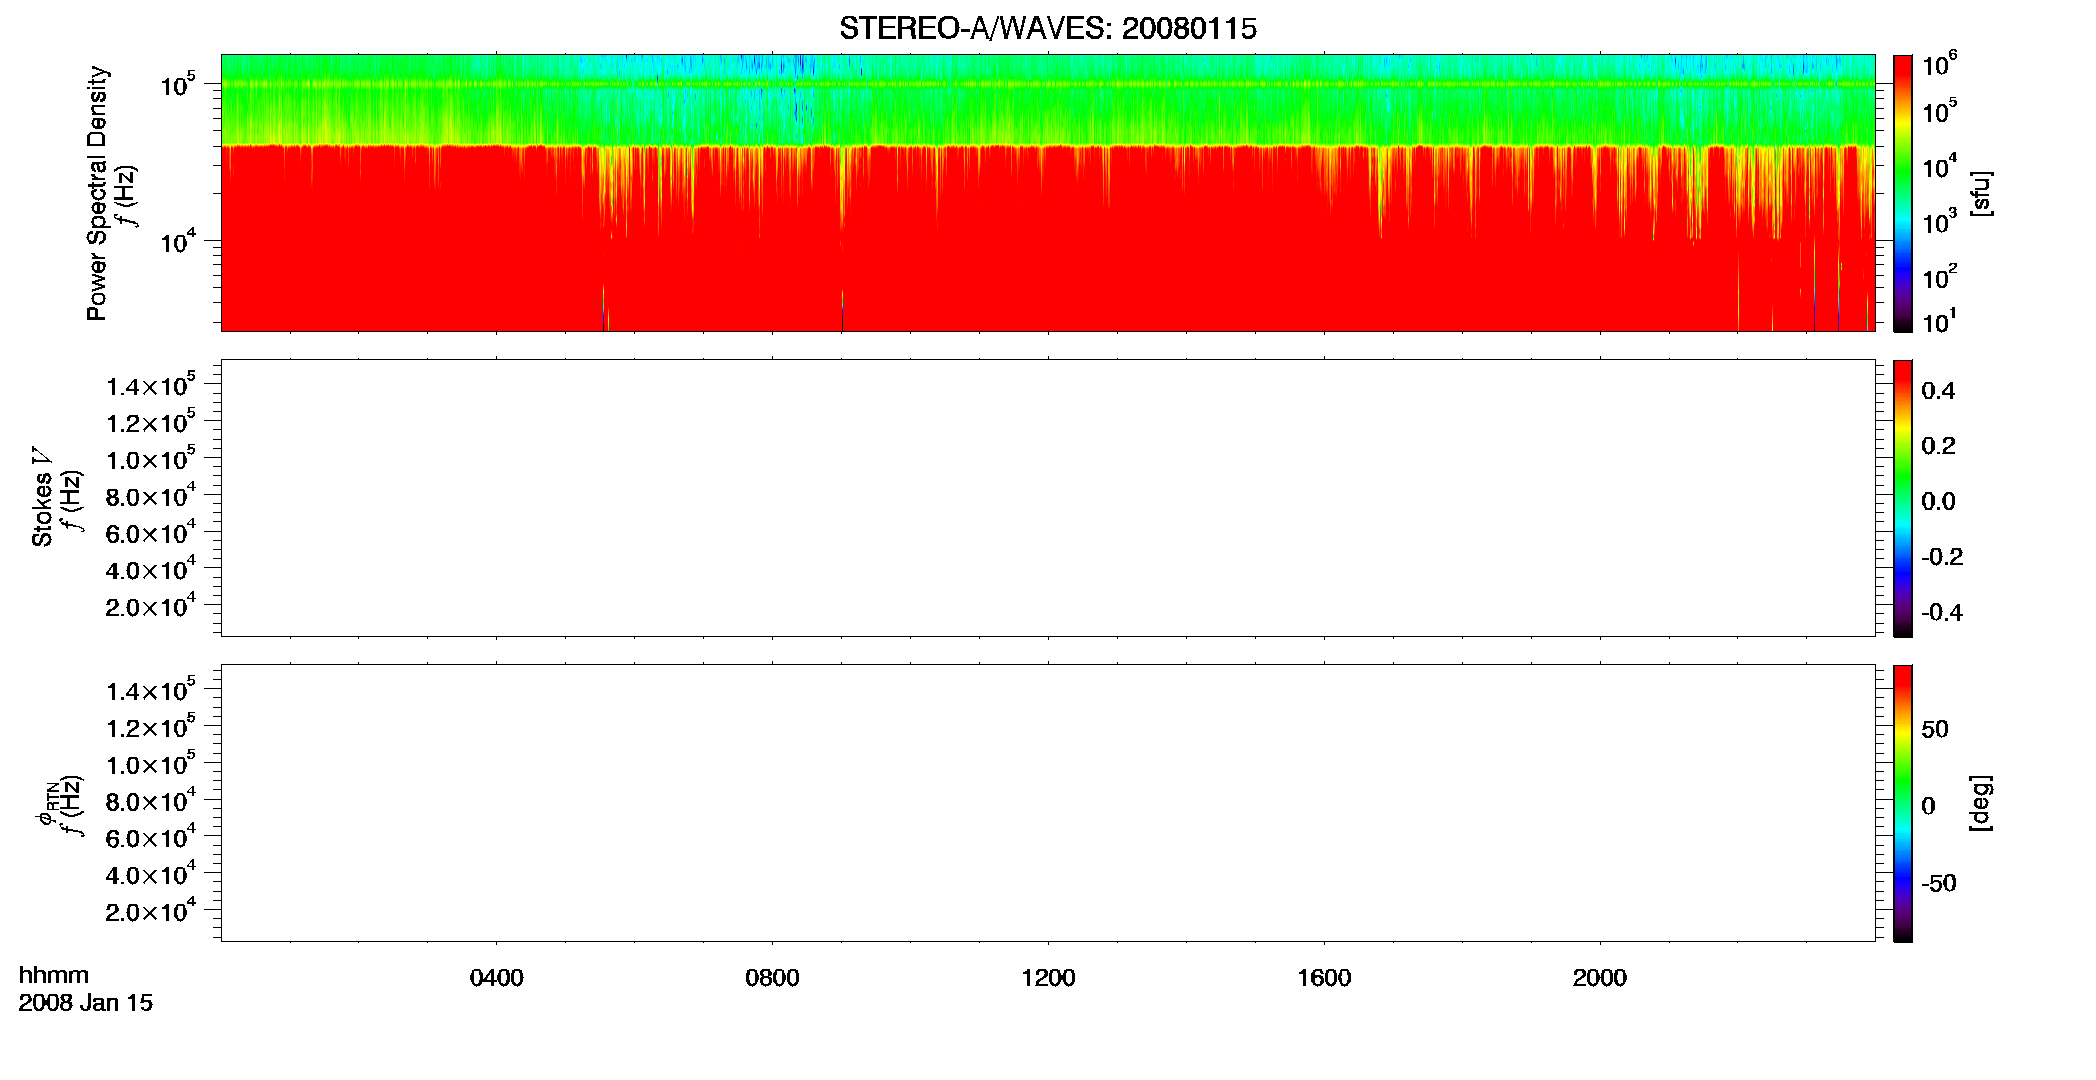Image resolution: width=2096 pixels, height=1080 pixels.
Task: Click the 1.4×10^5 tick in Stokes V panel
Action: [151, 385]
